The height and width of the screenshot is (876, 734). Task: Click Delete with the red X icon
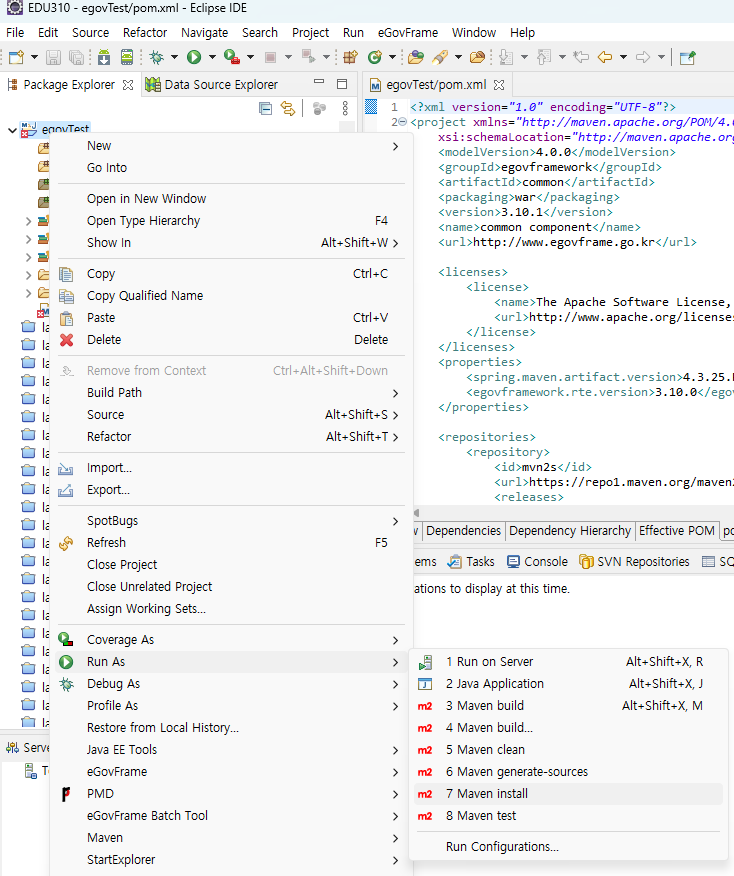click(x=231, y=340)
